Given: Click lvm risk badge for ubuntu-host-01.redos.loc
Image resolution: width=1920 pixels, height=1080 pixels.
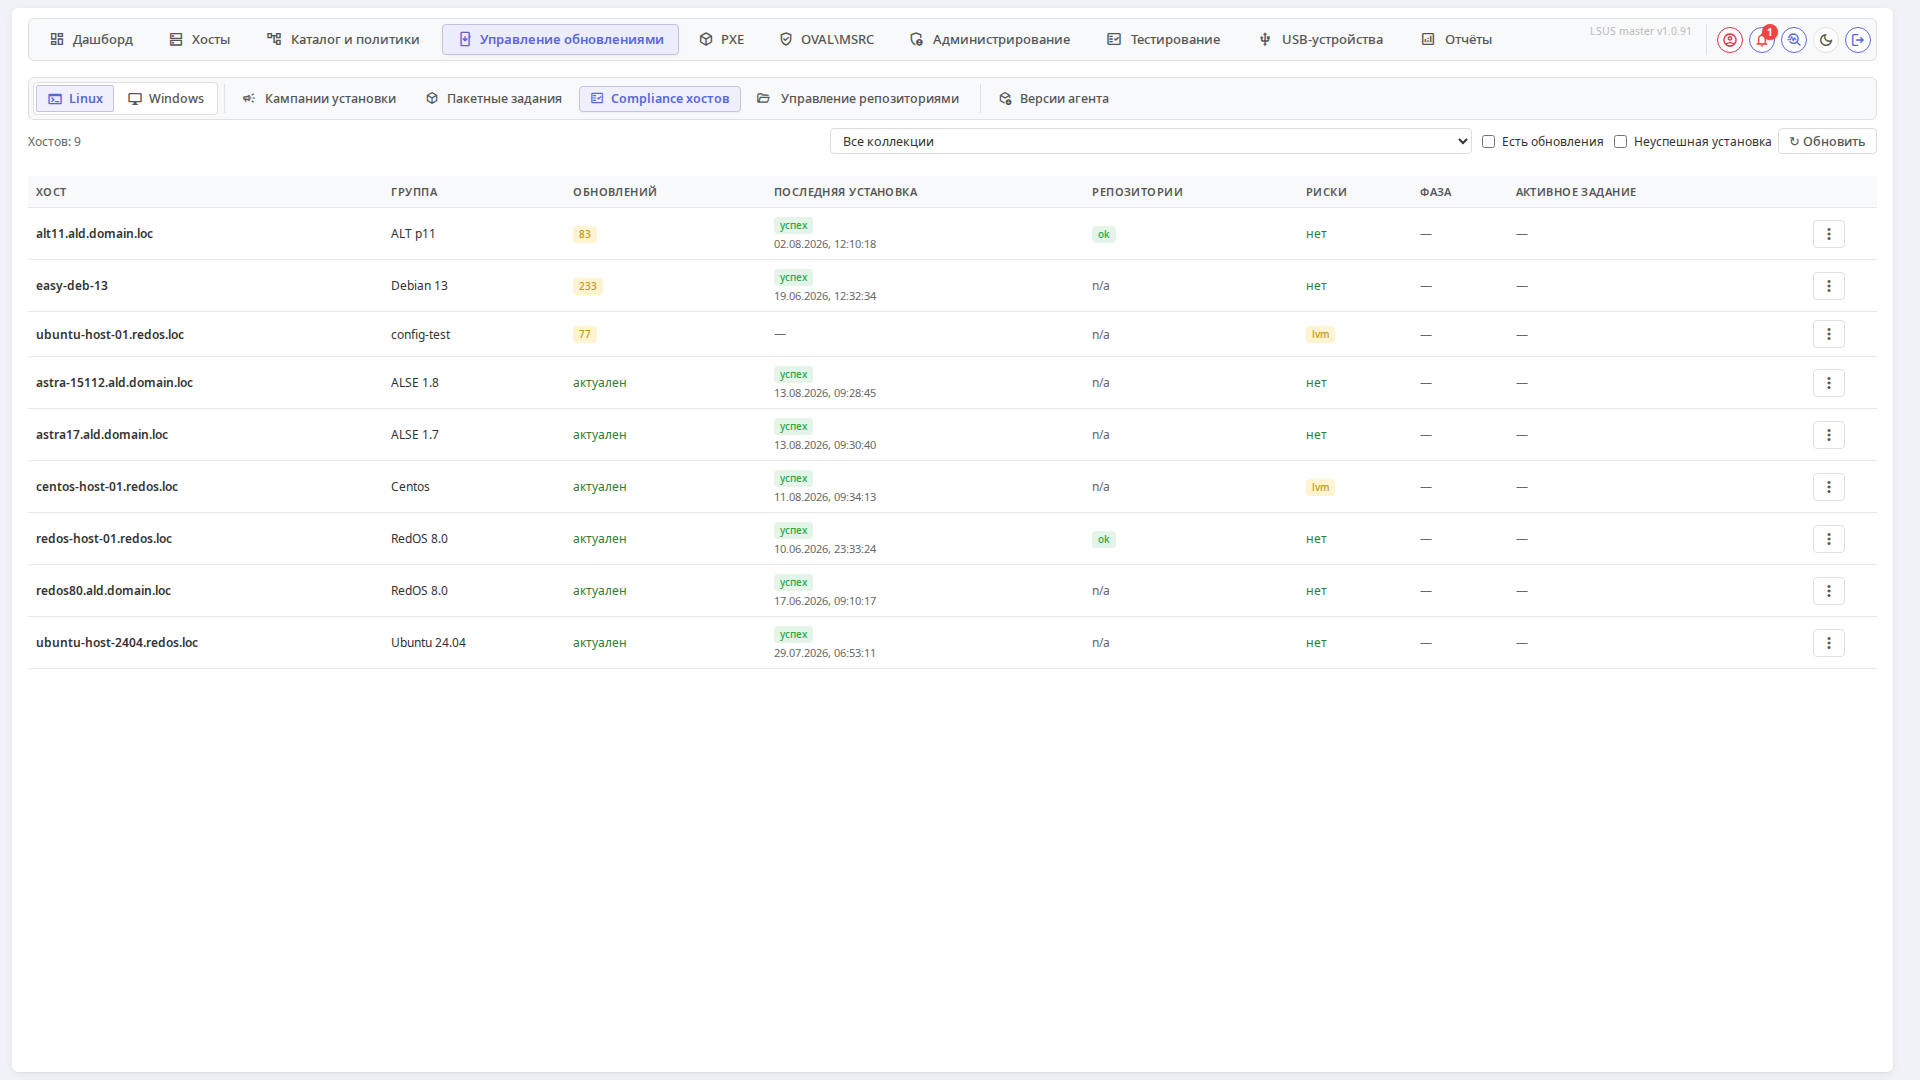Looking at the screenshot, I should [x=1320, y=335].
